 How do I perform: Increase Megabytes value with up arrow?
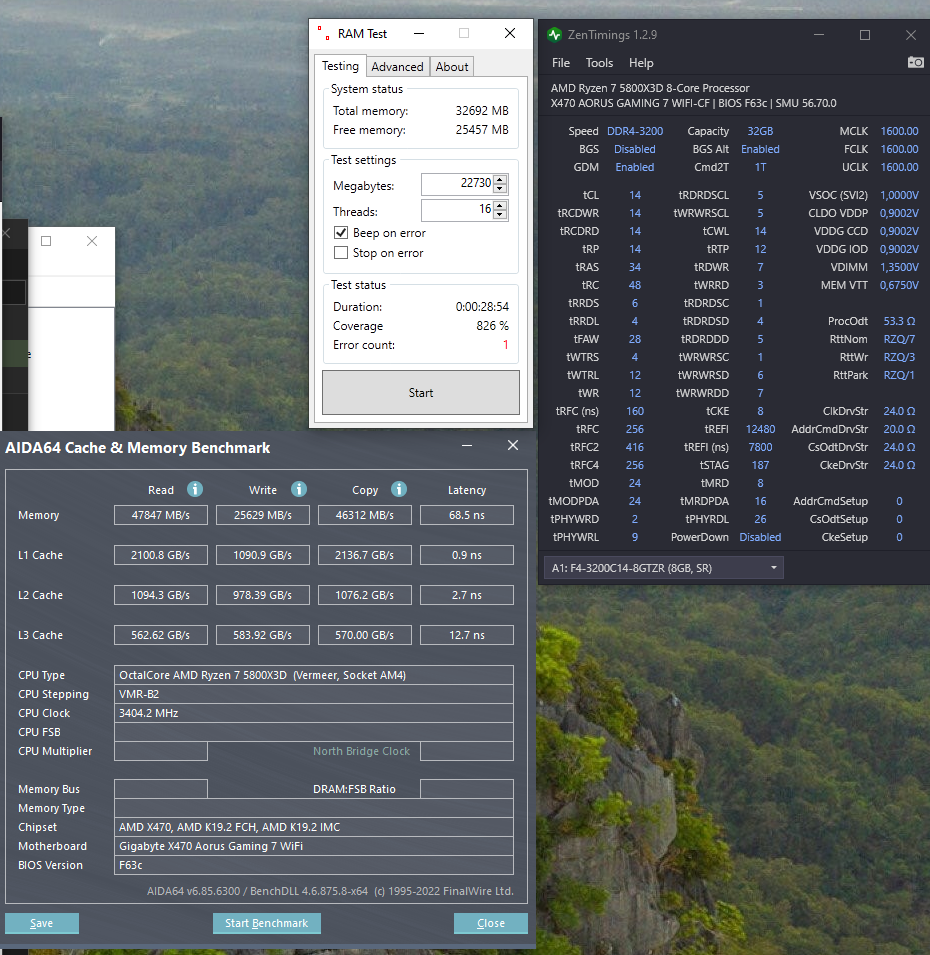[500, 180]
